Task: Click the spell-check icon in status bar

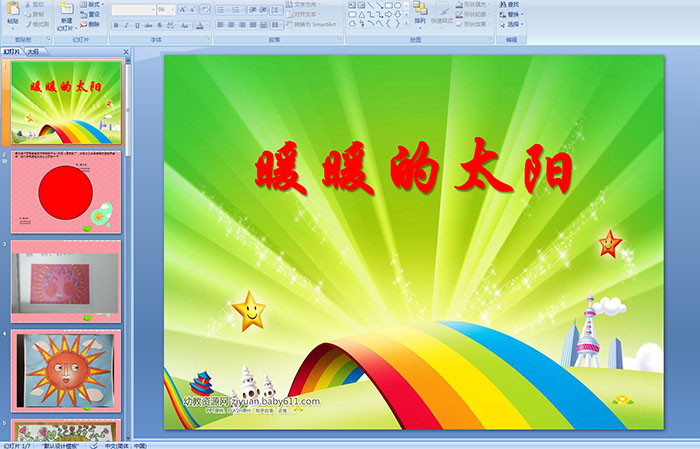Action: [x=94, y=445]
